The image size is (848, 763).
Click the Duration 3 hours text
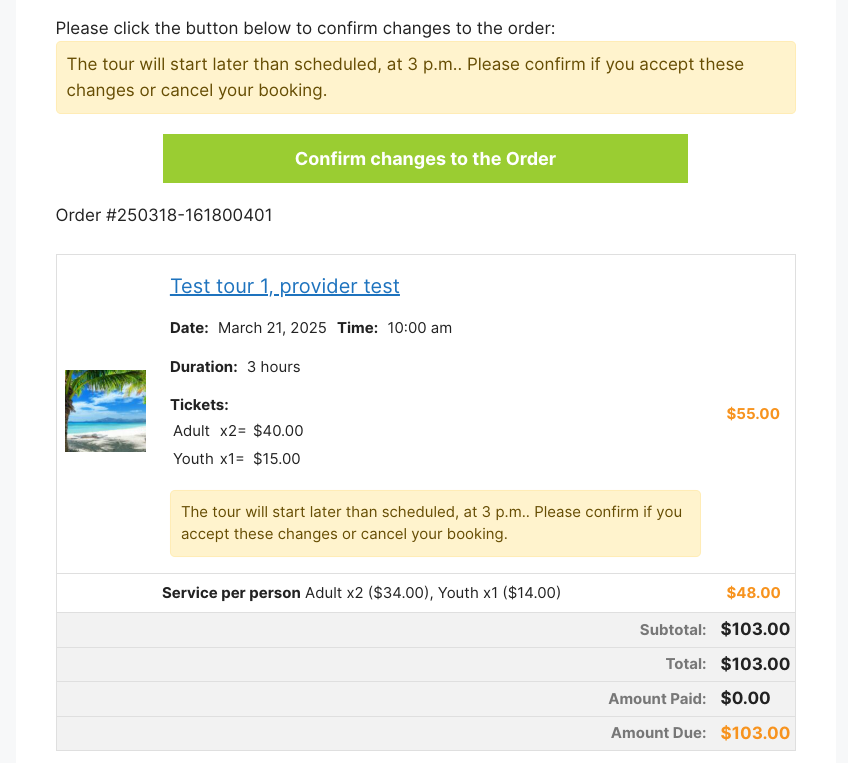235,367
